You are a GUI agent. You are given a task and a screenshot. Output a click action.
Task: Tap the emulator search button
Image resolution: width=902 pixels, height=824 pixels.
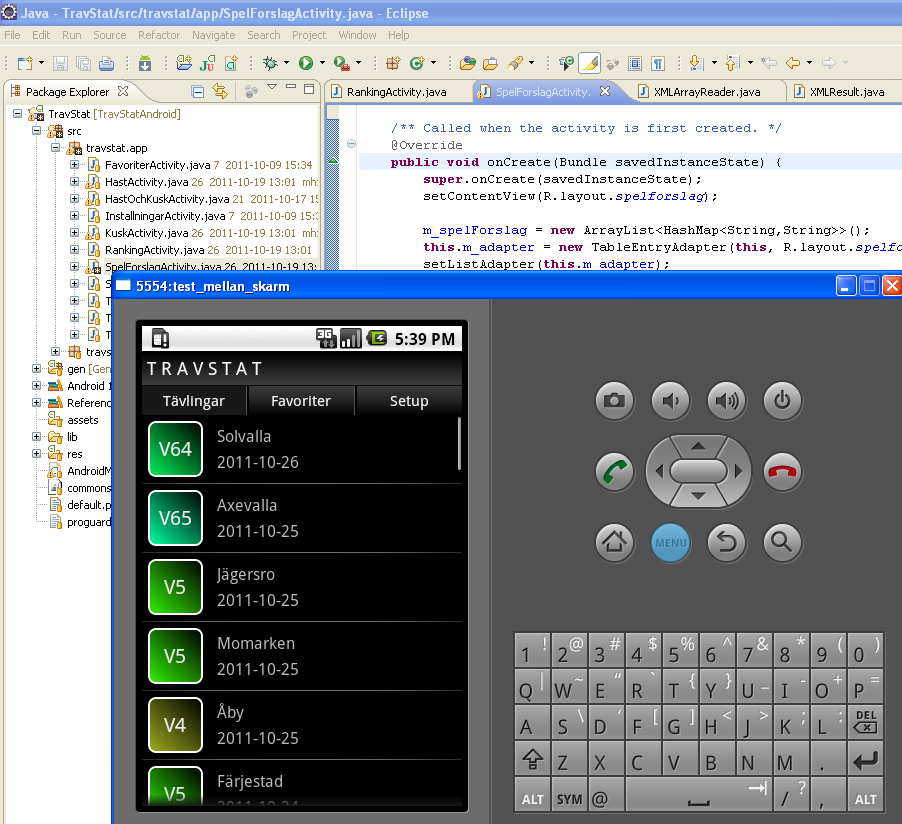(782, 542)
